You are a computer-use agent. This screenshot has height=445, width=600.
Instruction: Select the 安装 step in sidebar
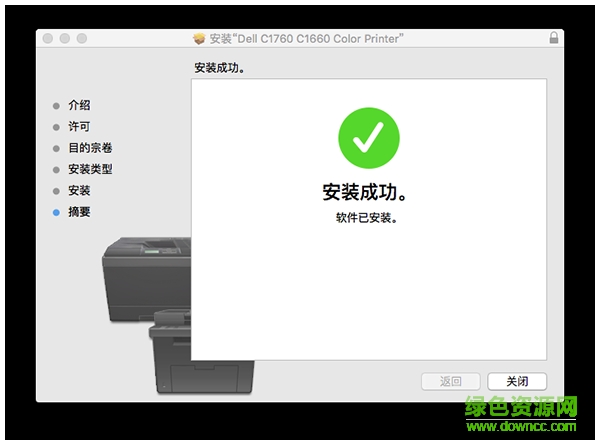[x=79, y=191]
